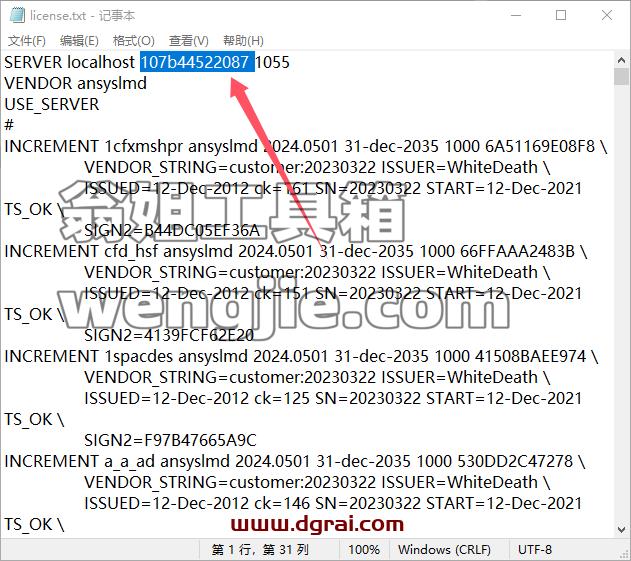Viewport: 631px width, 561px height.
Task: Open the 帮助(H) menu
Action: pos(243,41)
